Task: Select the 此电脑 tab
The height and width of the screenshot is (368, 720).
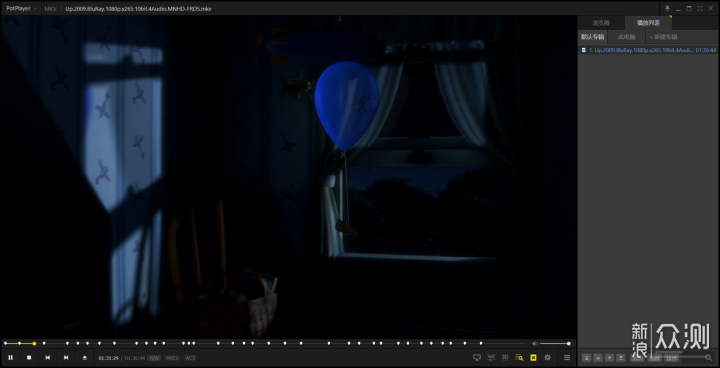Action: click(x=626, y=37)
